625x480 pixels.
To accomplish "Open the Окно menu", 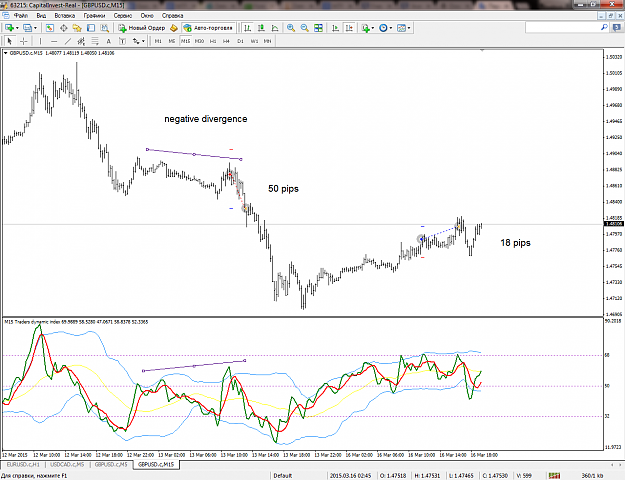I will (147, 16).
